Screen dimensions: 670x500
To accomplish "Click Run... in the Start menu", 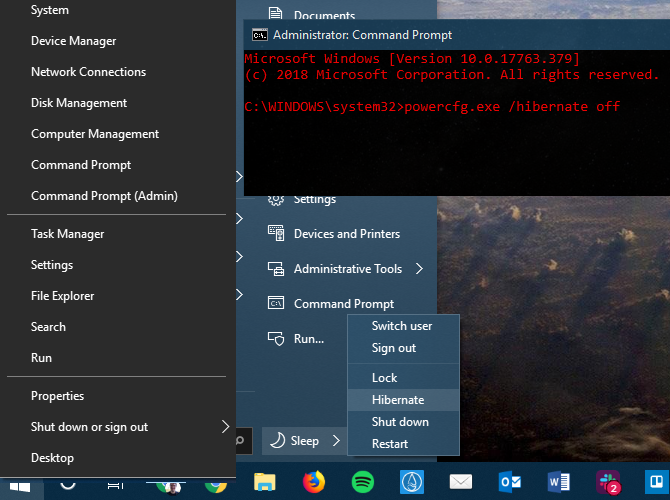I will pyautogui.click(x=308, y=339).
